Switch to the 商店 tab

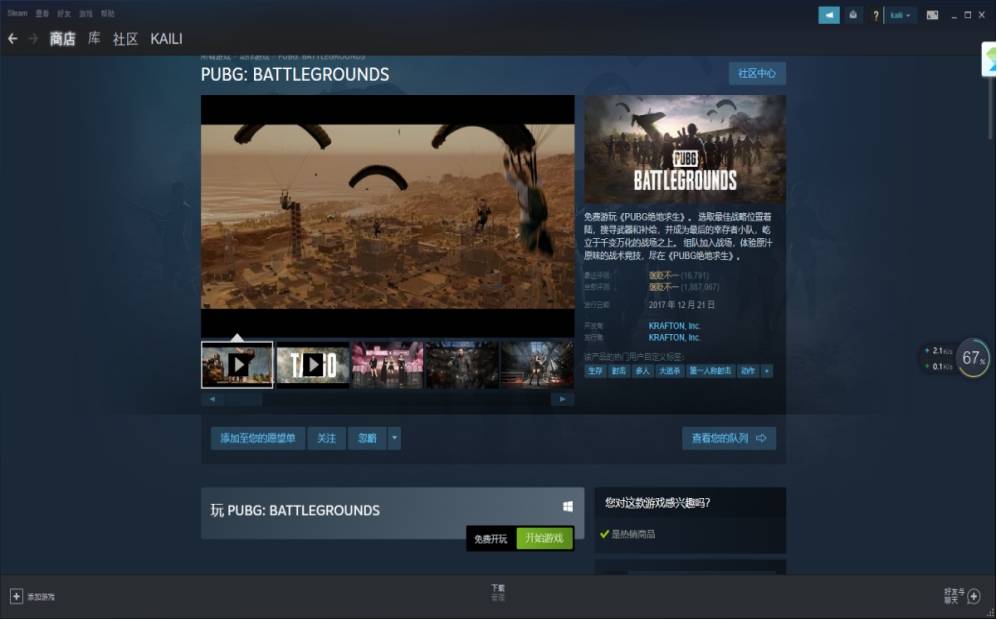pos(62,39)
